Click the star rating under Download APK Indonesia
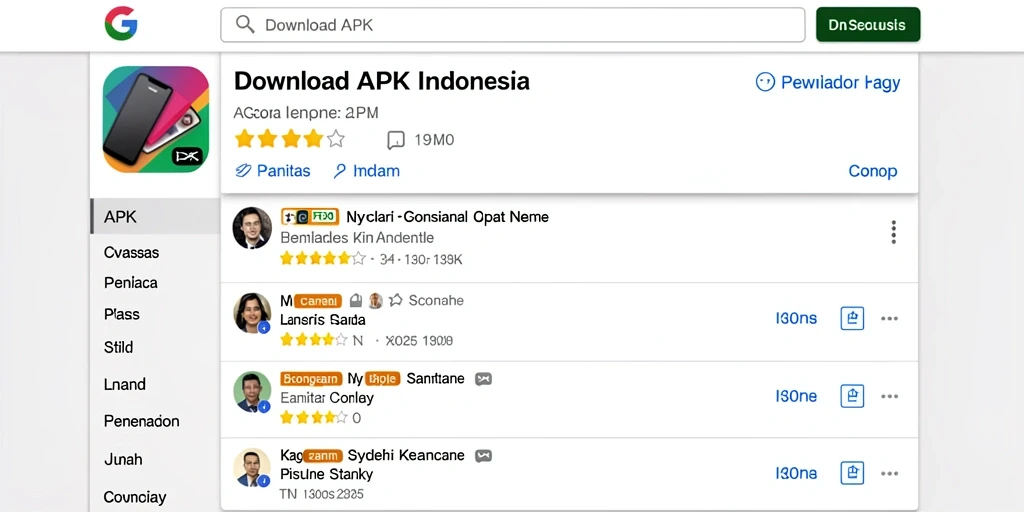The width and height of the screenshot is (1024, 512). pyautogui.click(x=289, y=139)
